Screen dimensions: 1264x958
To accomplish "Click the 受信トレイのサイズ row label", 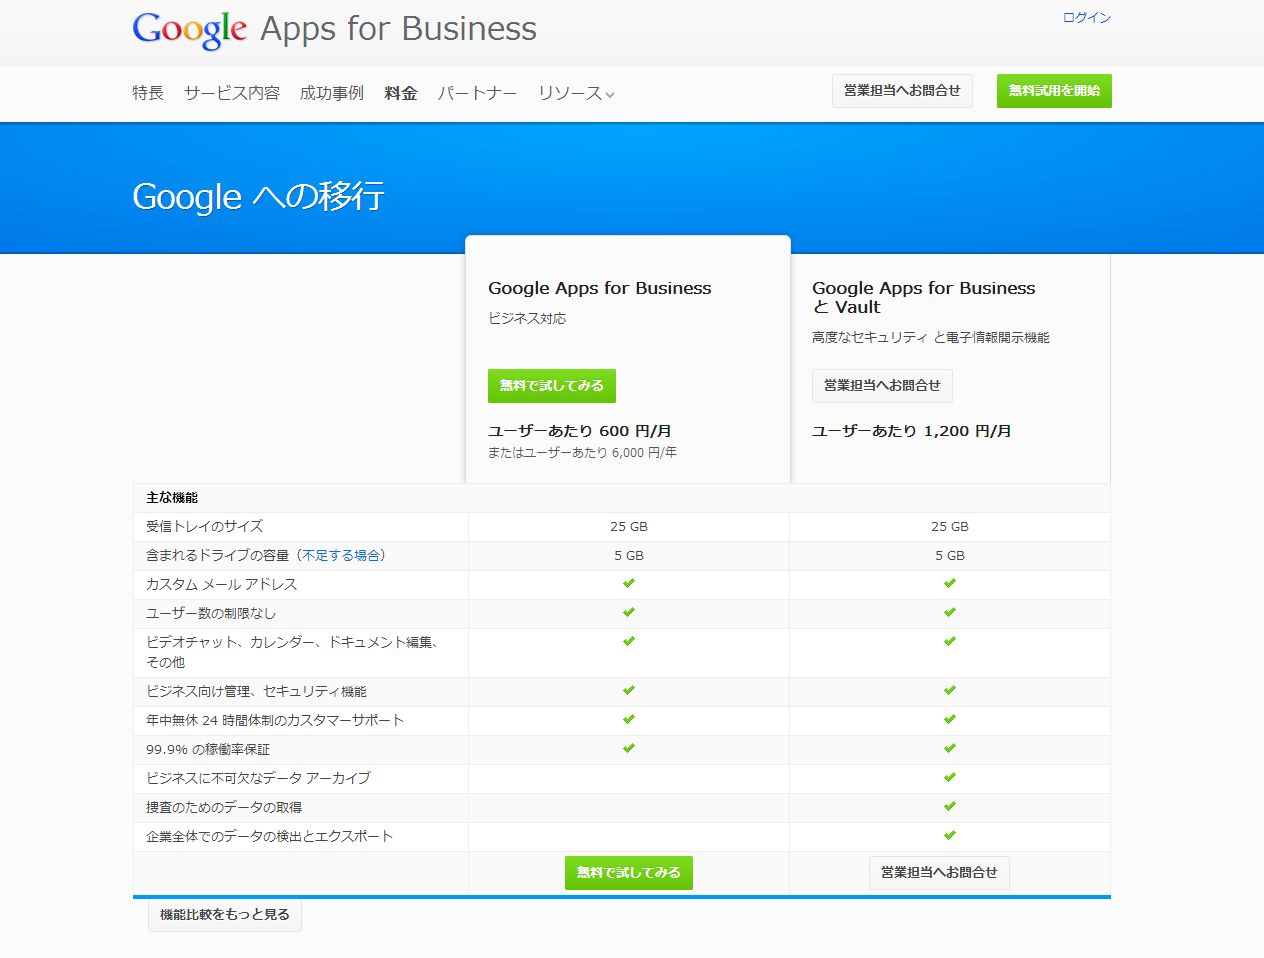I will pyautogui.click(x=205, y=526).
